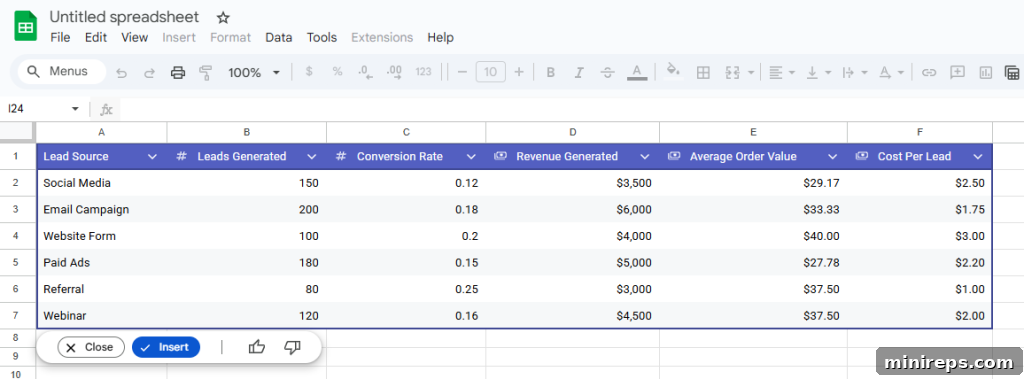Open the fill color picker
Image resolution: width=1024 pixels, height=379 pixels.
pos(673,71)
